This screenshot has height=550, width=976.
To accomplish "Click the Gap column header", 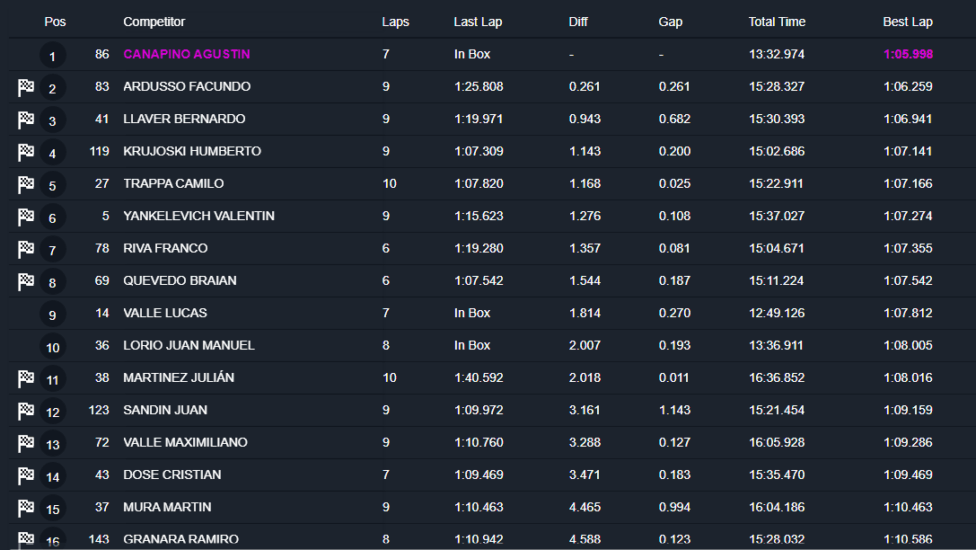I will [670, 22].
